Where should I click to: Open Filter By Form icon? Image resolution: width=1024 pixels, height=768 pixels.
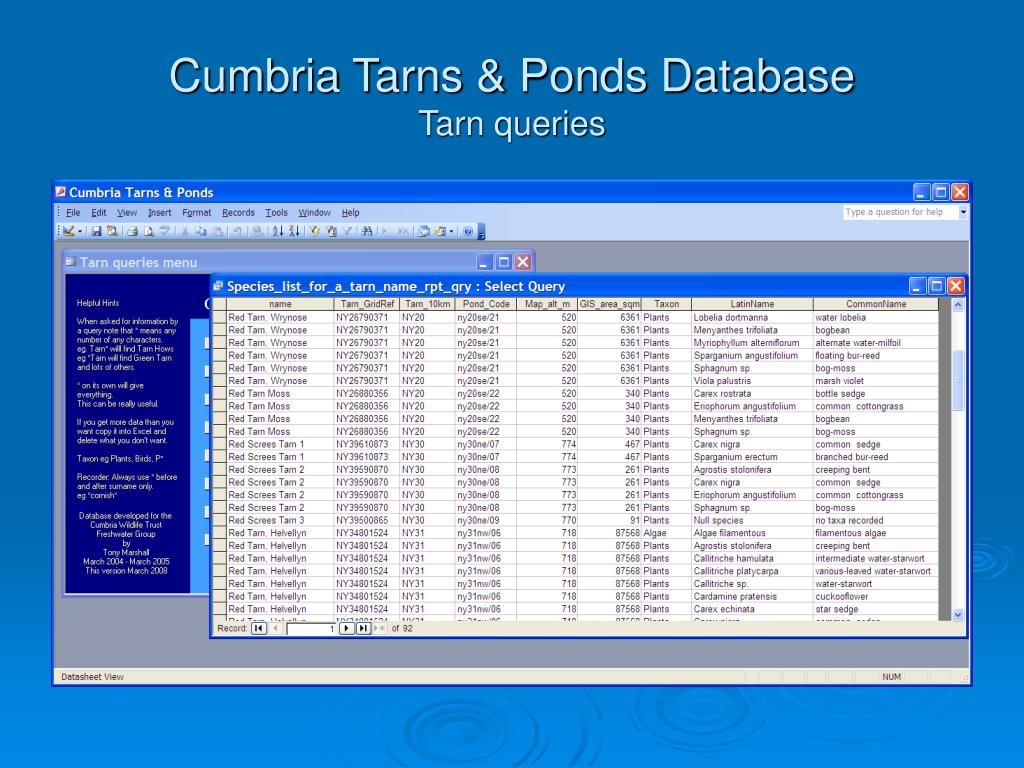pyautogui.click(x=331, y=231)
